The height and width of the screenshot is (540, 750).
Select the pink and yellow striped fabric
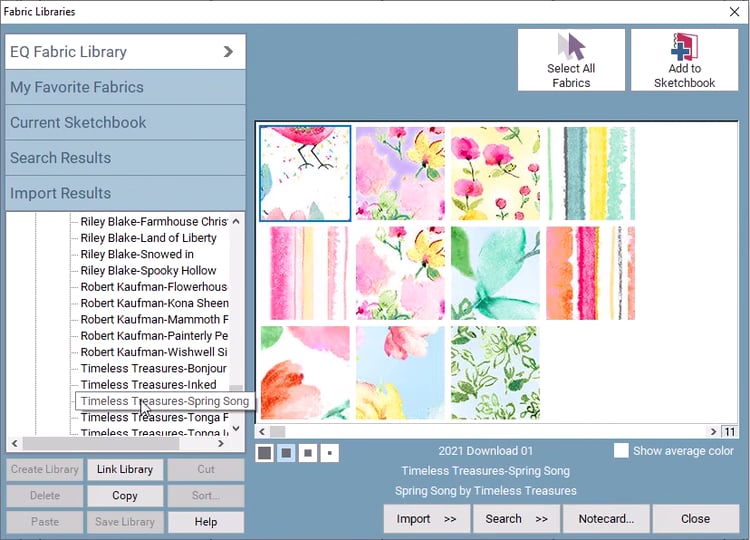point(305,273)
